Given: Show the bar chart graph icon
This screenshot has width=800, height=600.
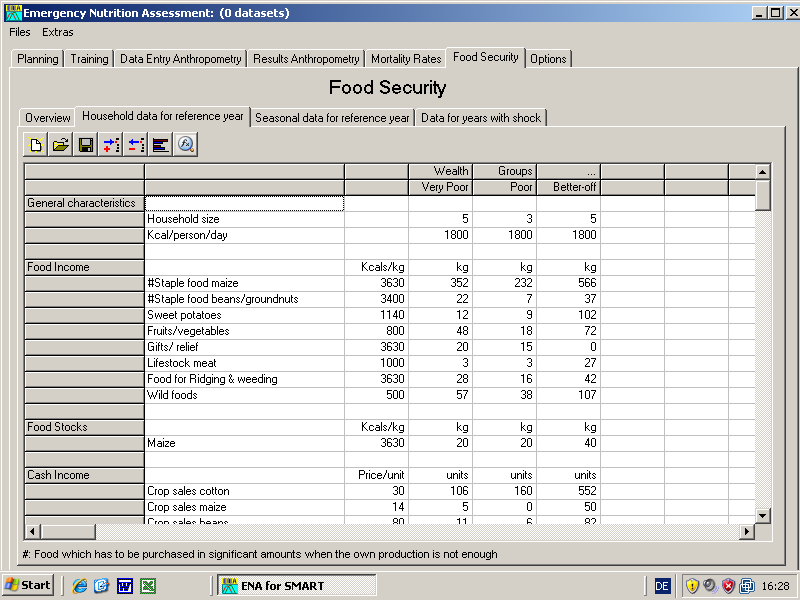Looking at the screenshot, I should [161, 145].
